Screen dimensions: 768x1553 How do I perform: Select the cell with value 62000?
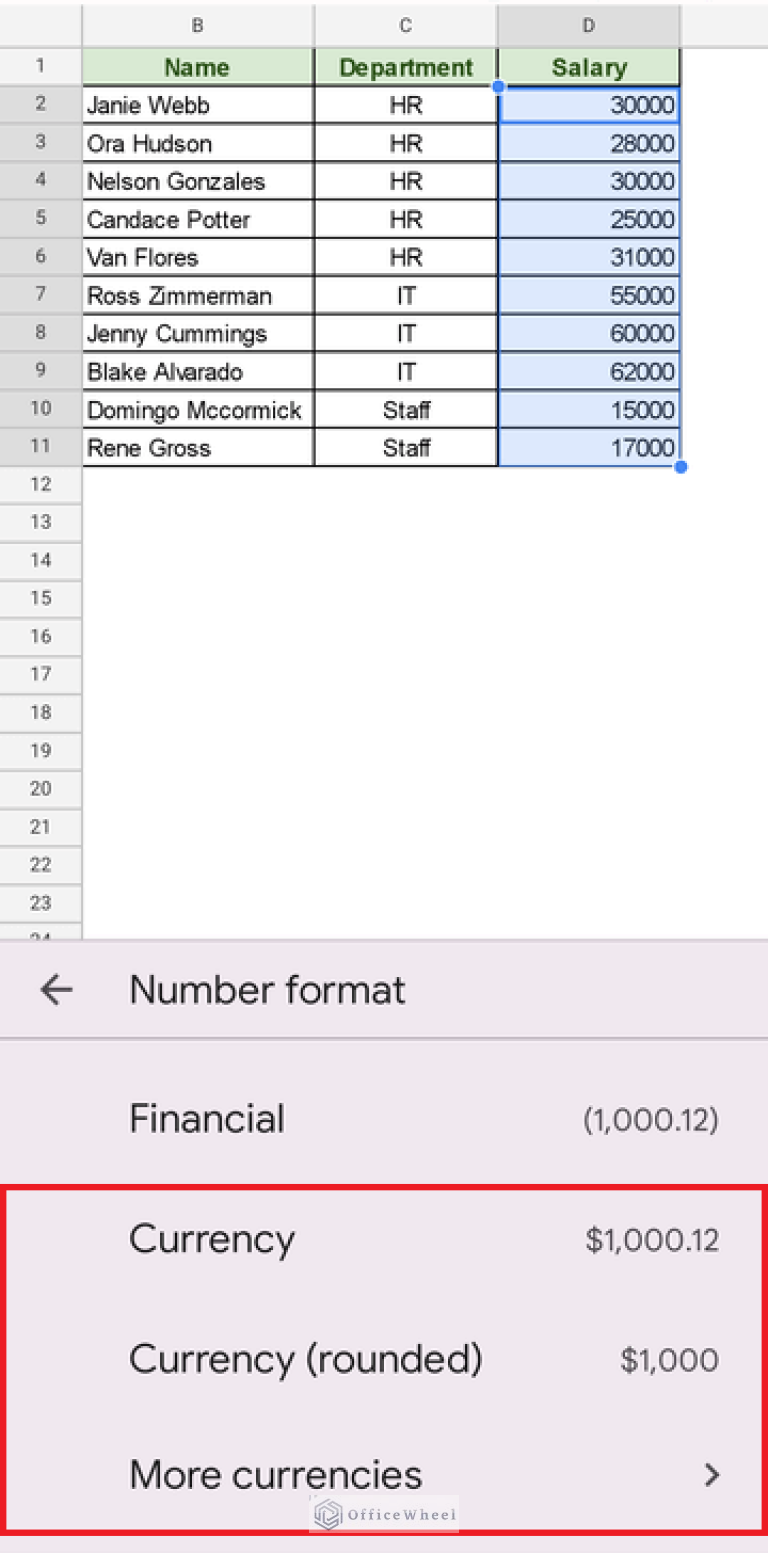[x=588, y=371]
